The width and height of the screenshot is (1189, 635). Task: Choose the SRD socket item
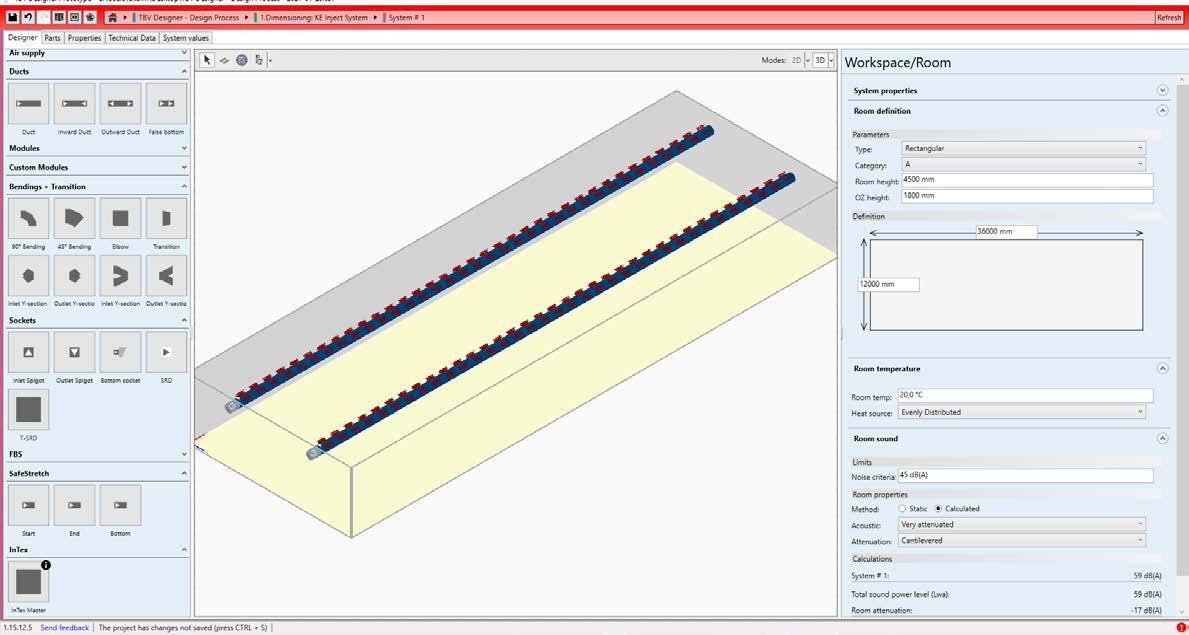click(166, 352)
